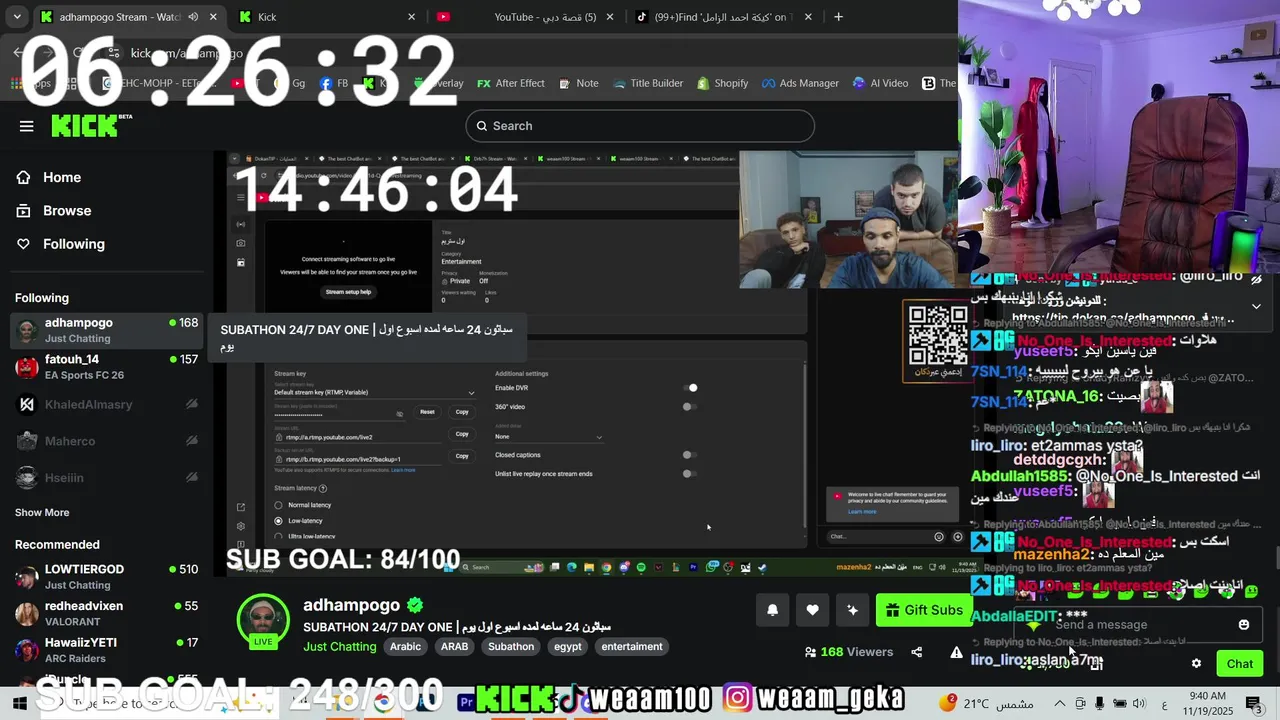The width and height of the screenshot is (1280, 720).
Task: Toggle 360° video switch in the stream
Action: (688, 407)
